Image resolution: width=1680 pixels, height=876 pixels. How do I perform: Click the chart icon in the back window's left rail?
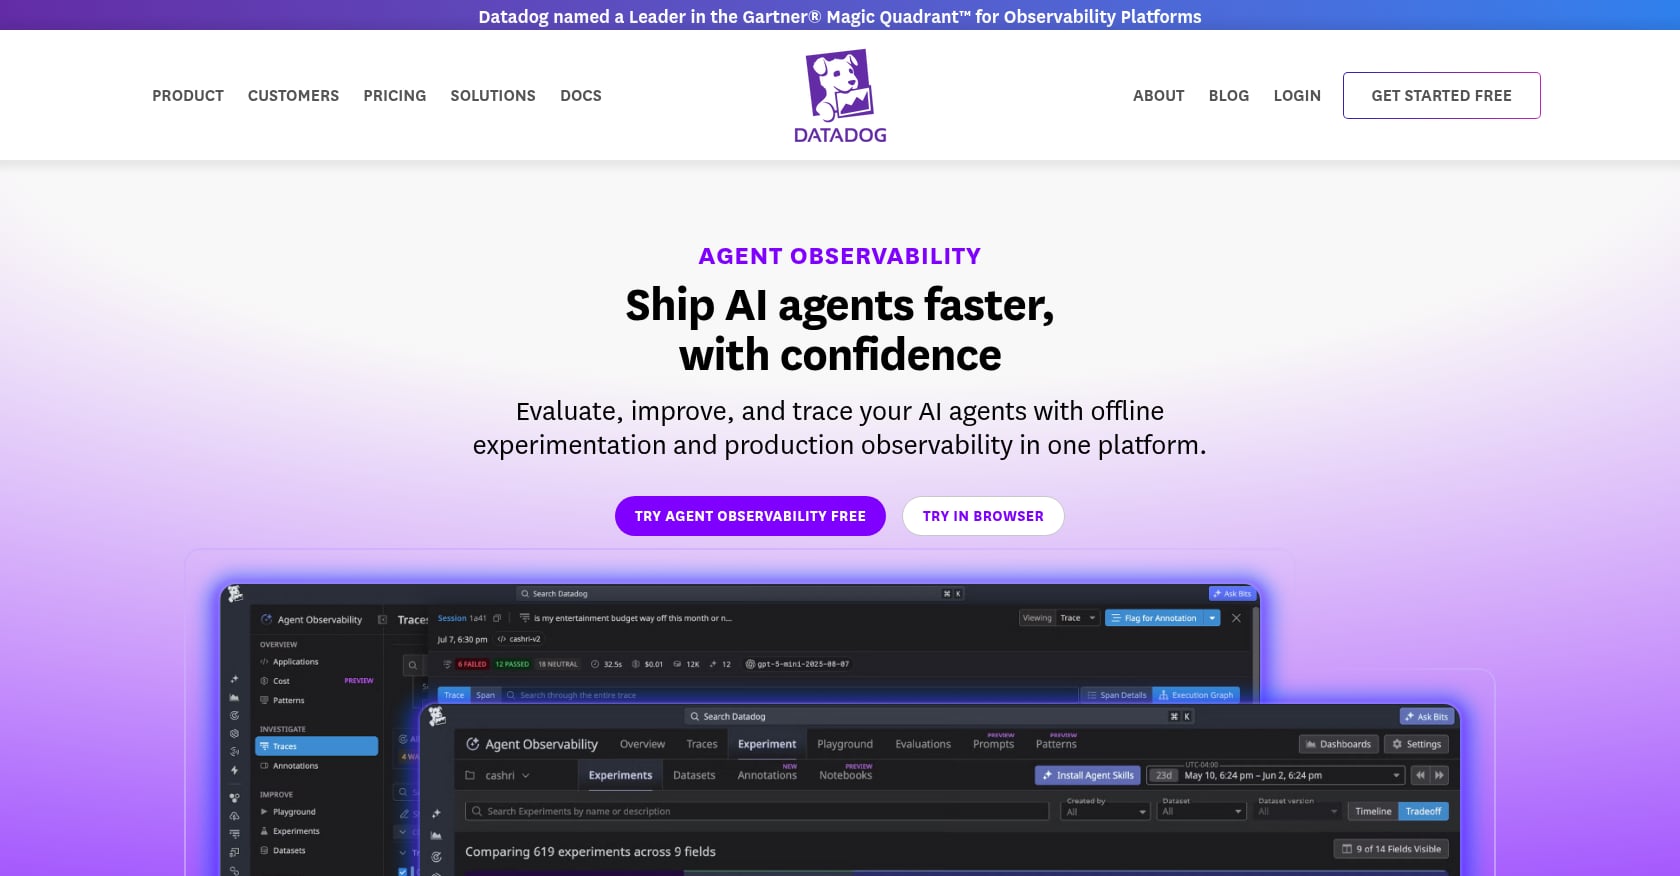(234, 697)
